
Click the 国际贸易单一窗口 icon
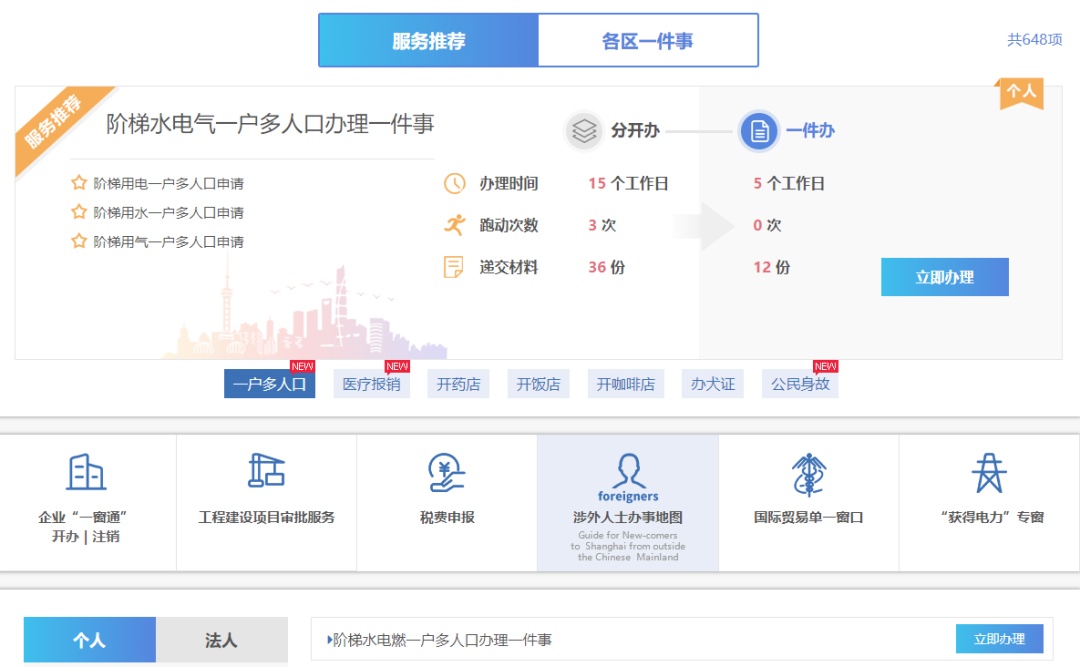808,474
